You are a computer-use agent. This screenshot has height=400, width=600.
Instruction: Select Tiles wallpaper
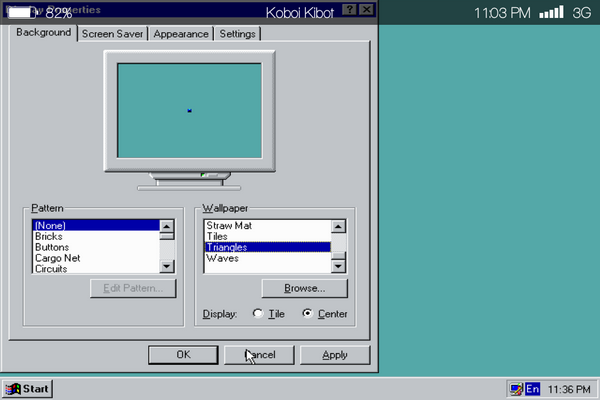coord(267,236)
